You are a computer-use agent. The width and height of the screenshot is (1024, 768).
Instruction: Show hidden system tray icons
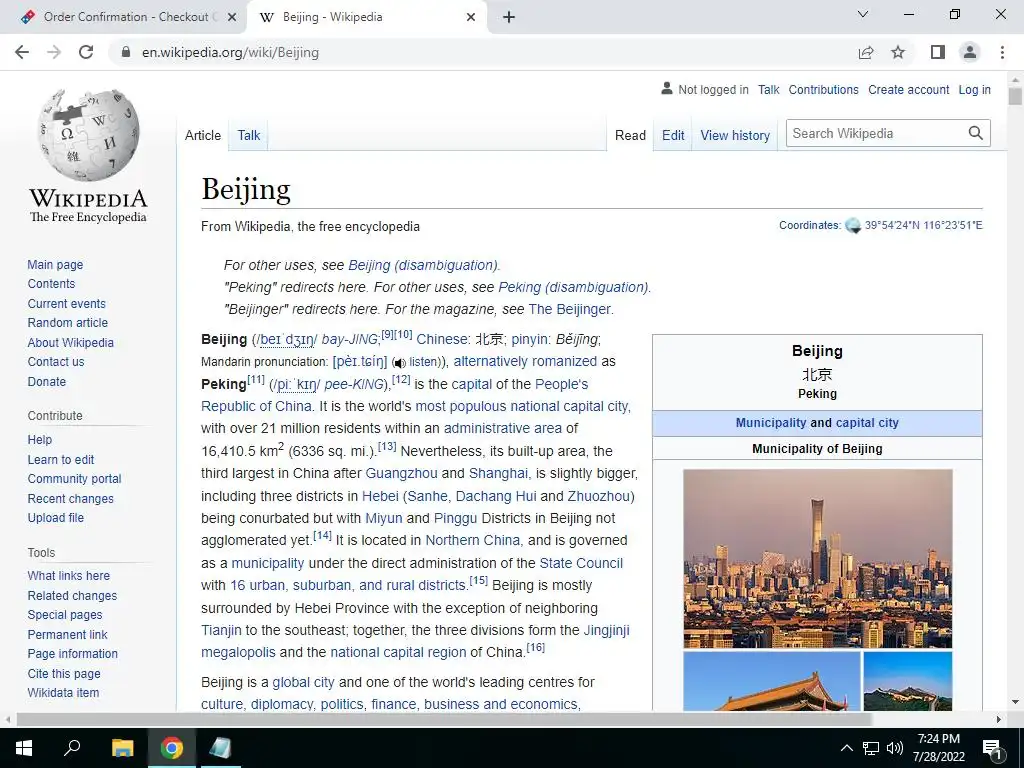click(x=846, y=748)
